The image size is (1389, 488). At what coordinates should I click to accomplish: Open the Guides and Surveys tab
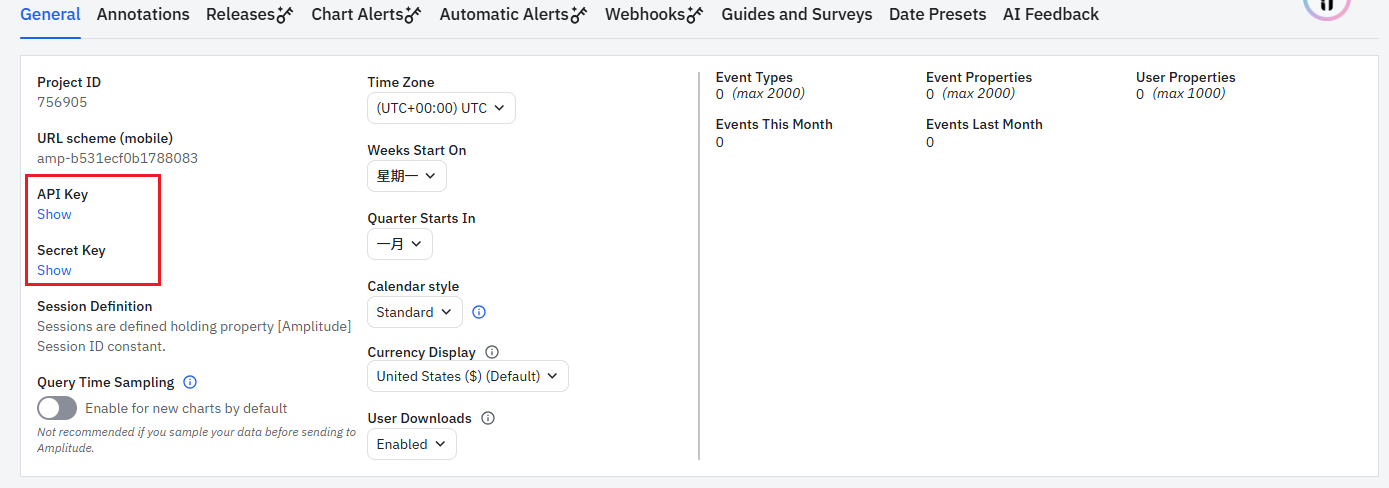pos(796,14)
